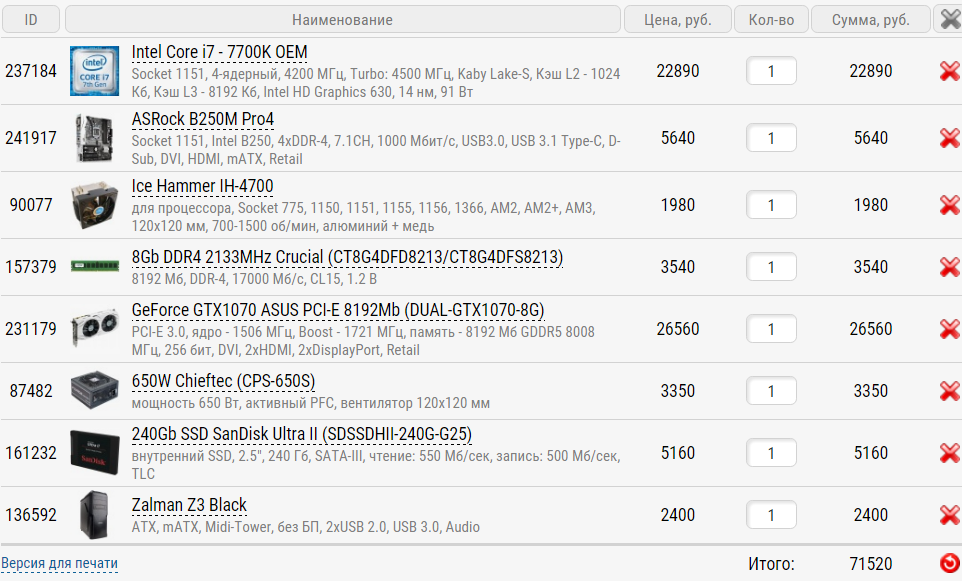
Task: Open the ASRock B250M Pro4 product link
Action: coord(202,120)
